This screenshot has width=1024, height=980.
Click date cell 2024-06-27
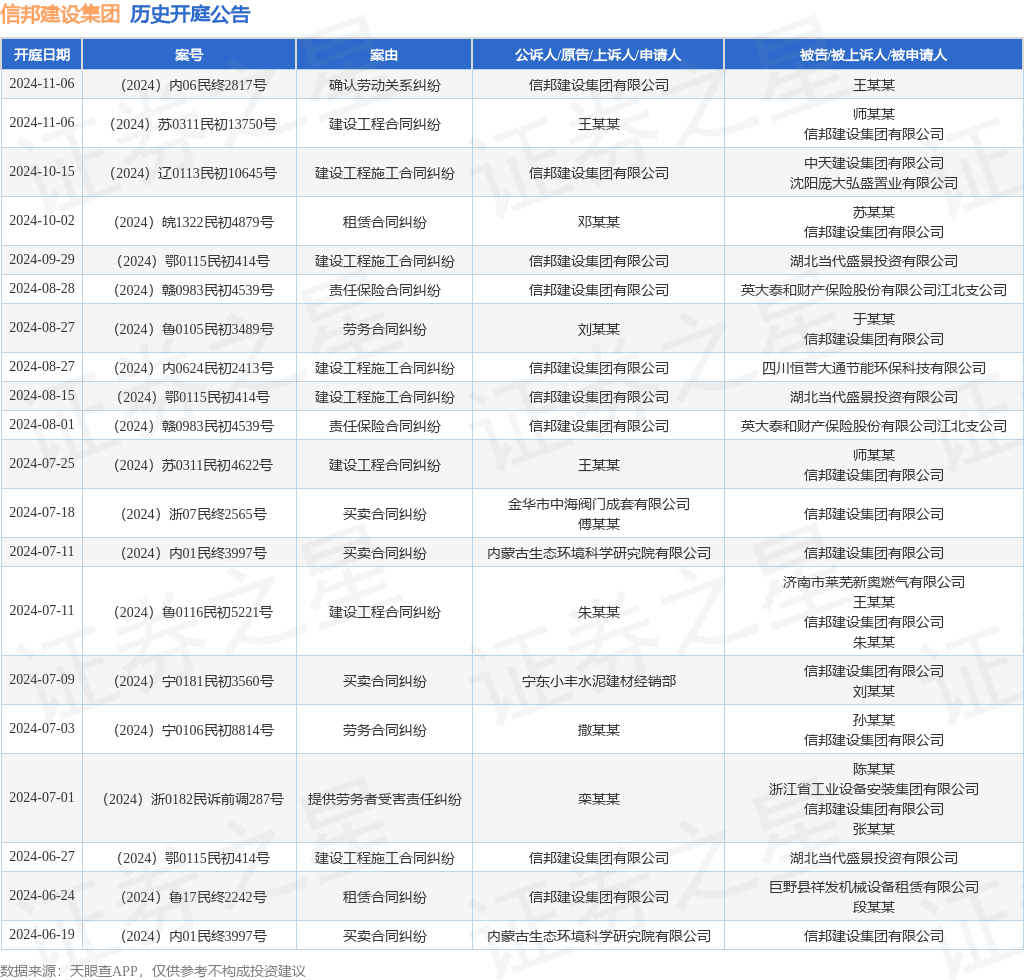point(42,856)
